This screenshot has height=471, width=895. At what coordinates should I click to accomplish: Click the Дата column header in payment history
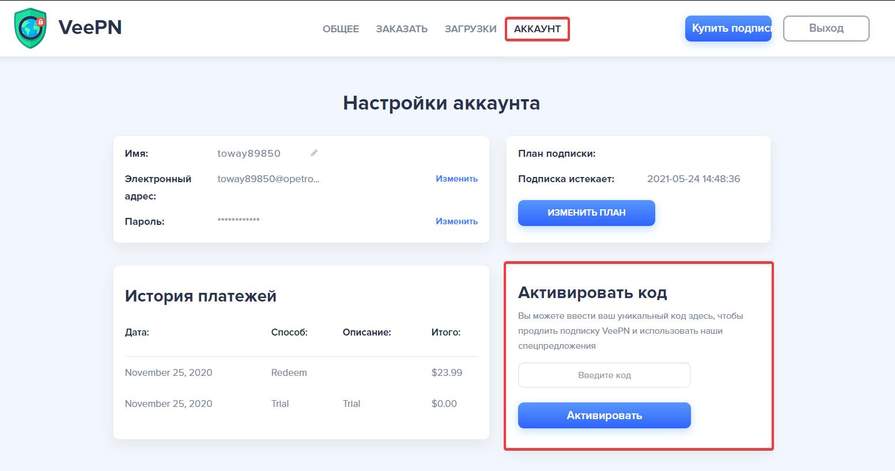[137, 332]
